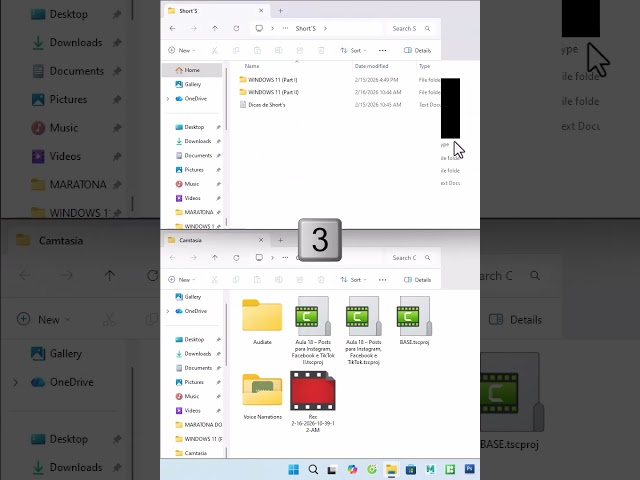Click Copy icon in Camtasia window toolbar
Image resolution: width=640 pixels, height=480 pixels.
(x=236, y=280)
